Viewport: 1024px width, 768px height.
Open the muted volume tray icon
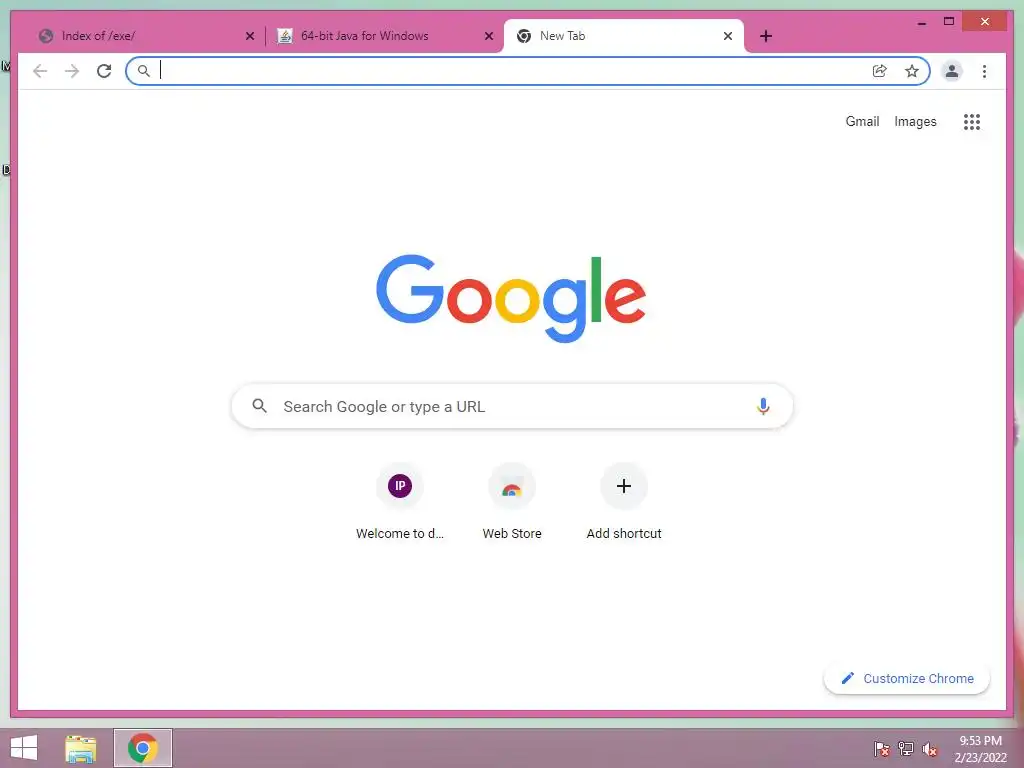[929, 749]
